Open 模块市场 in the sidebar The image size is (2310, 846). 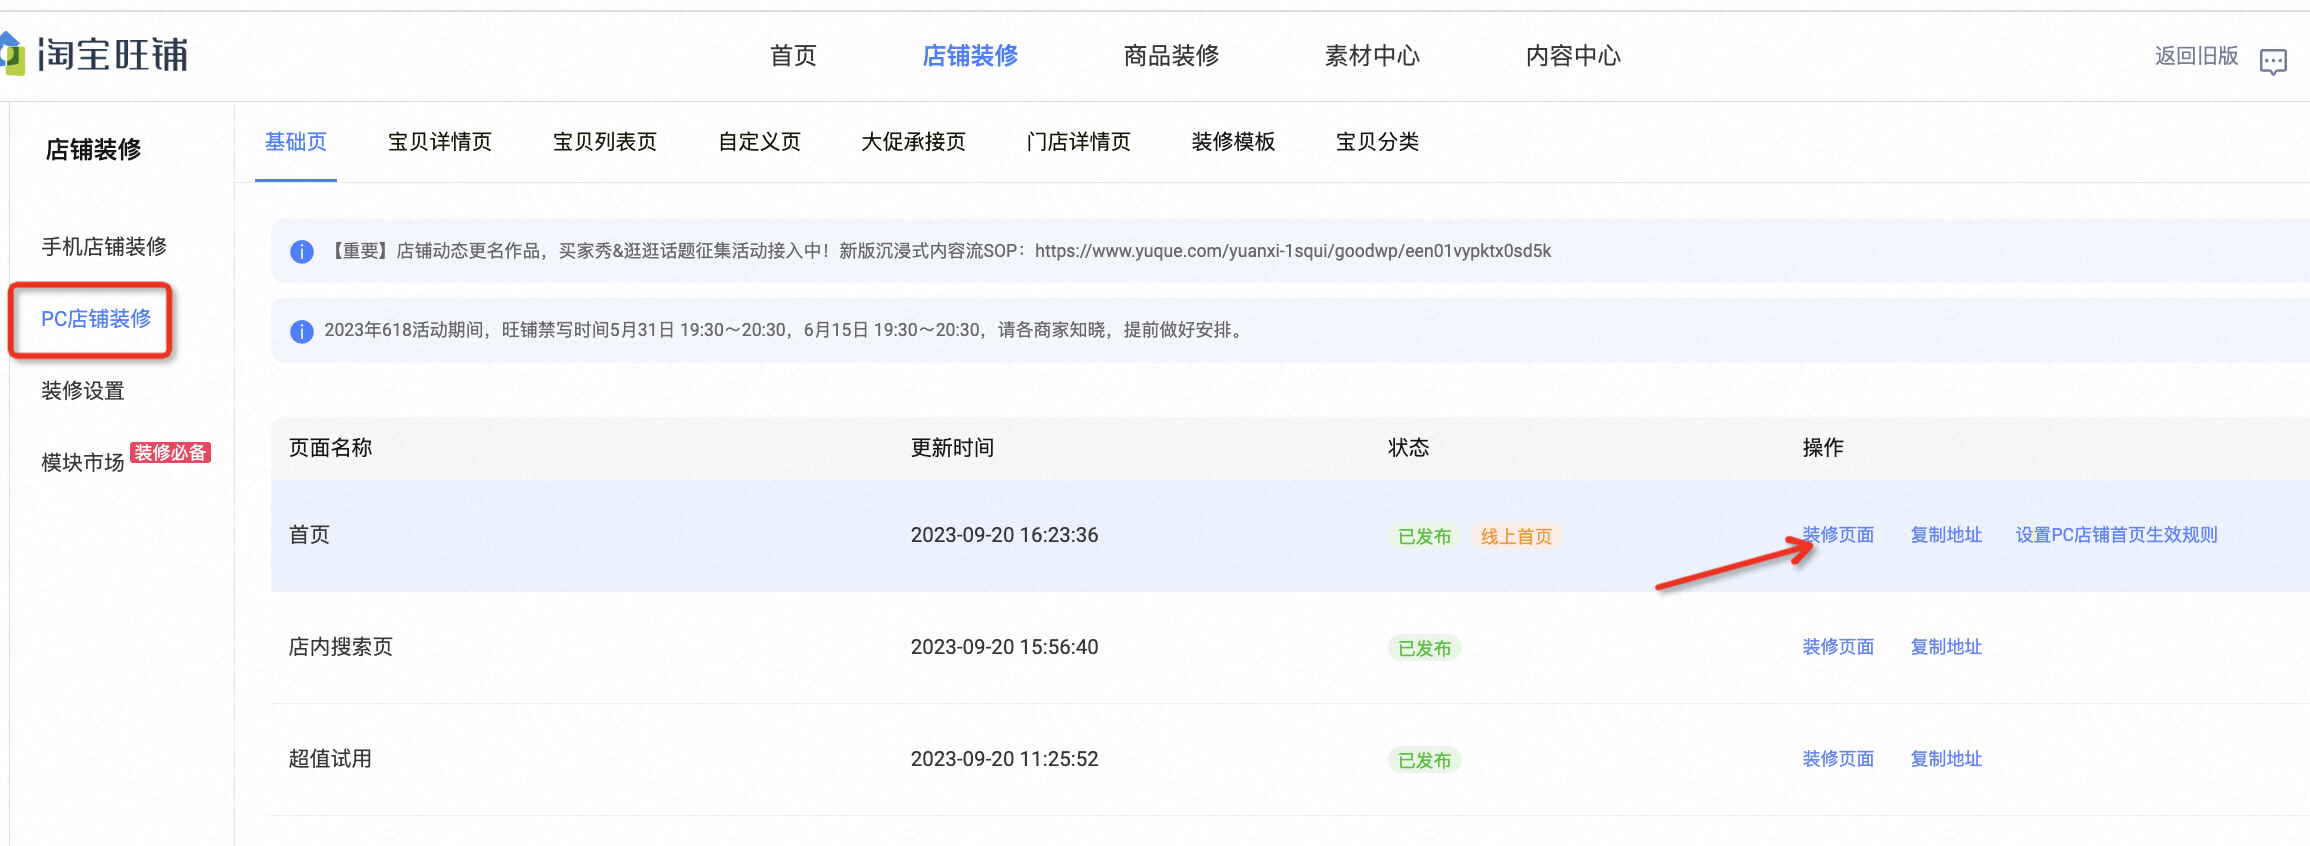coord(83,462)
